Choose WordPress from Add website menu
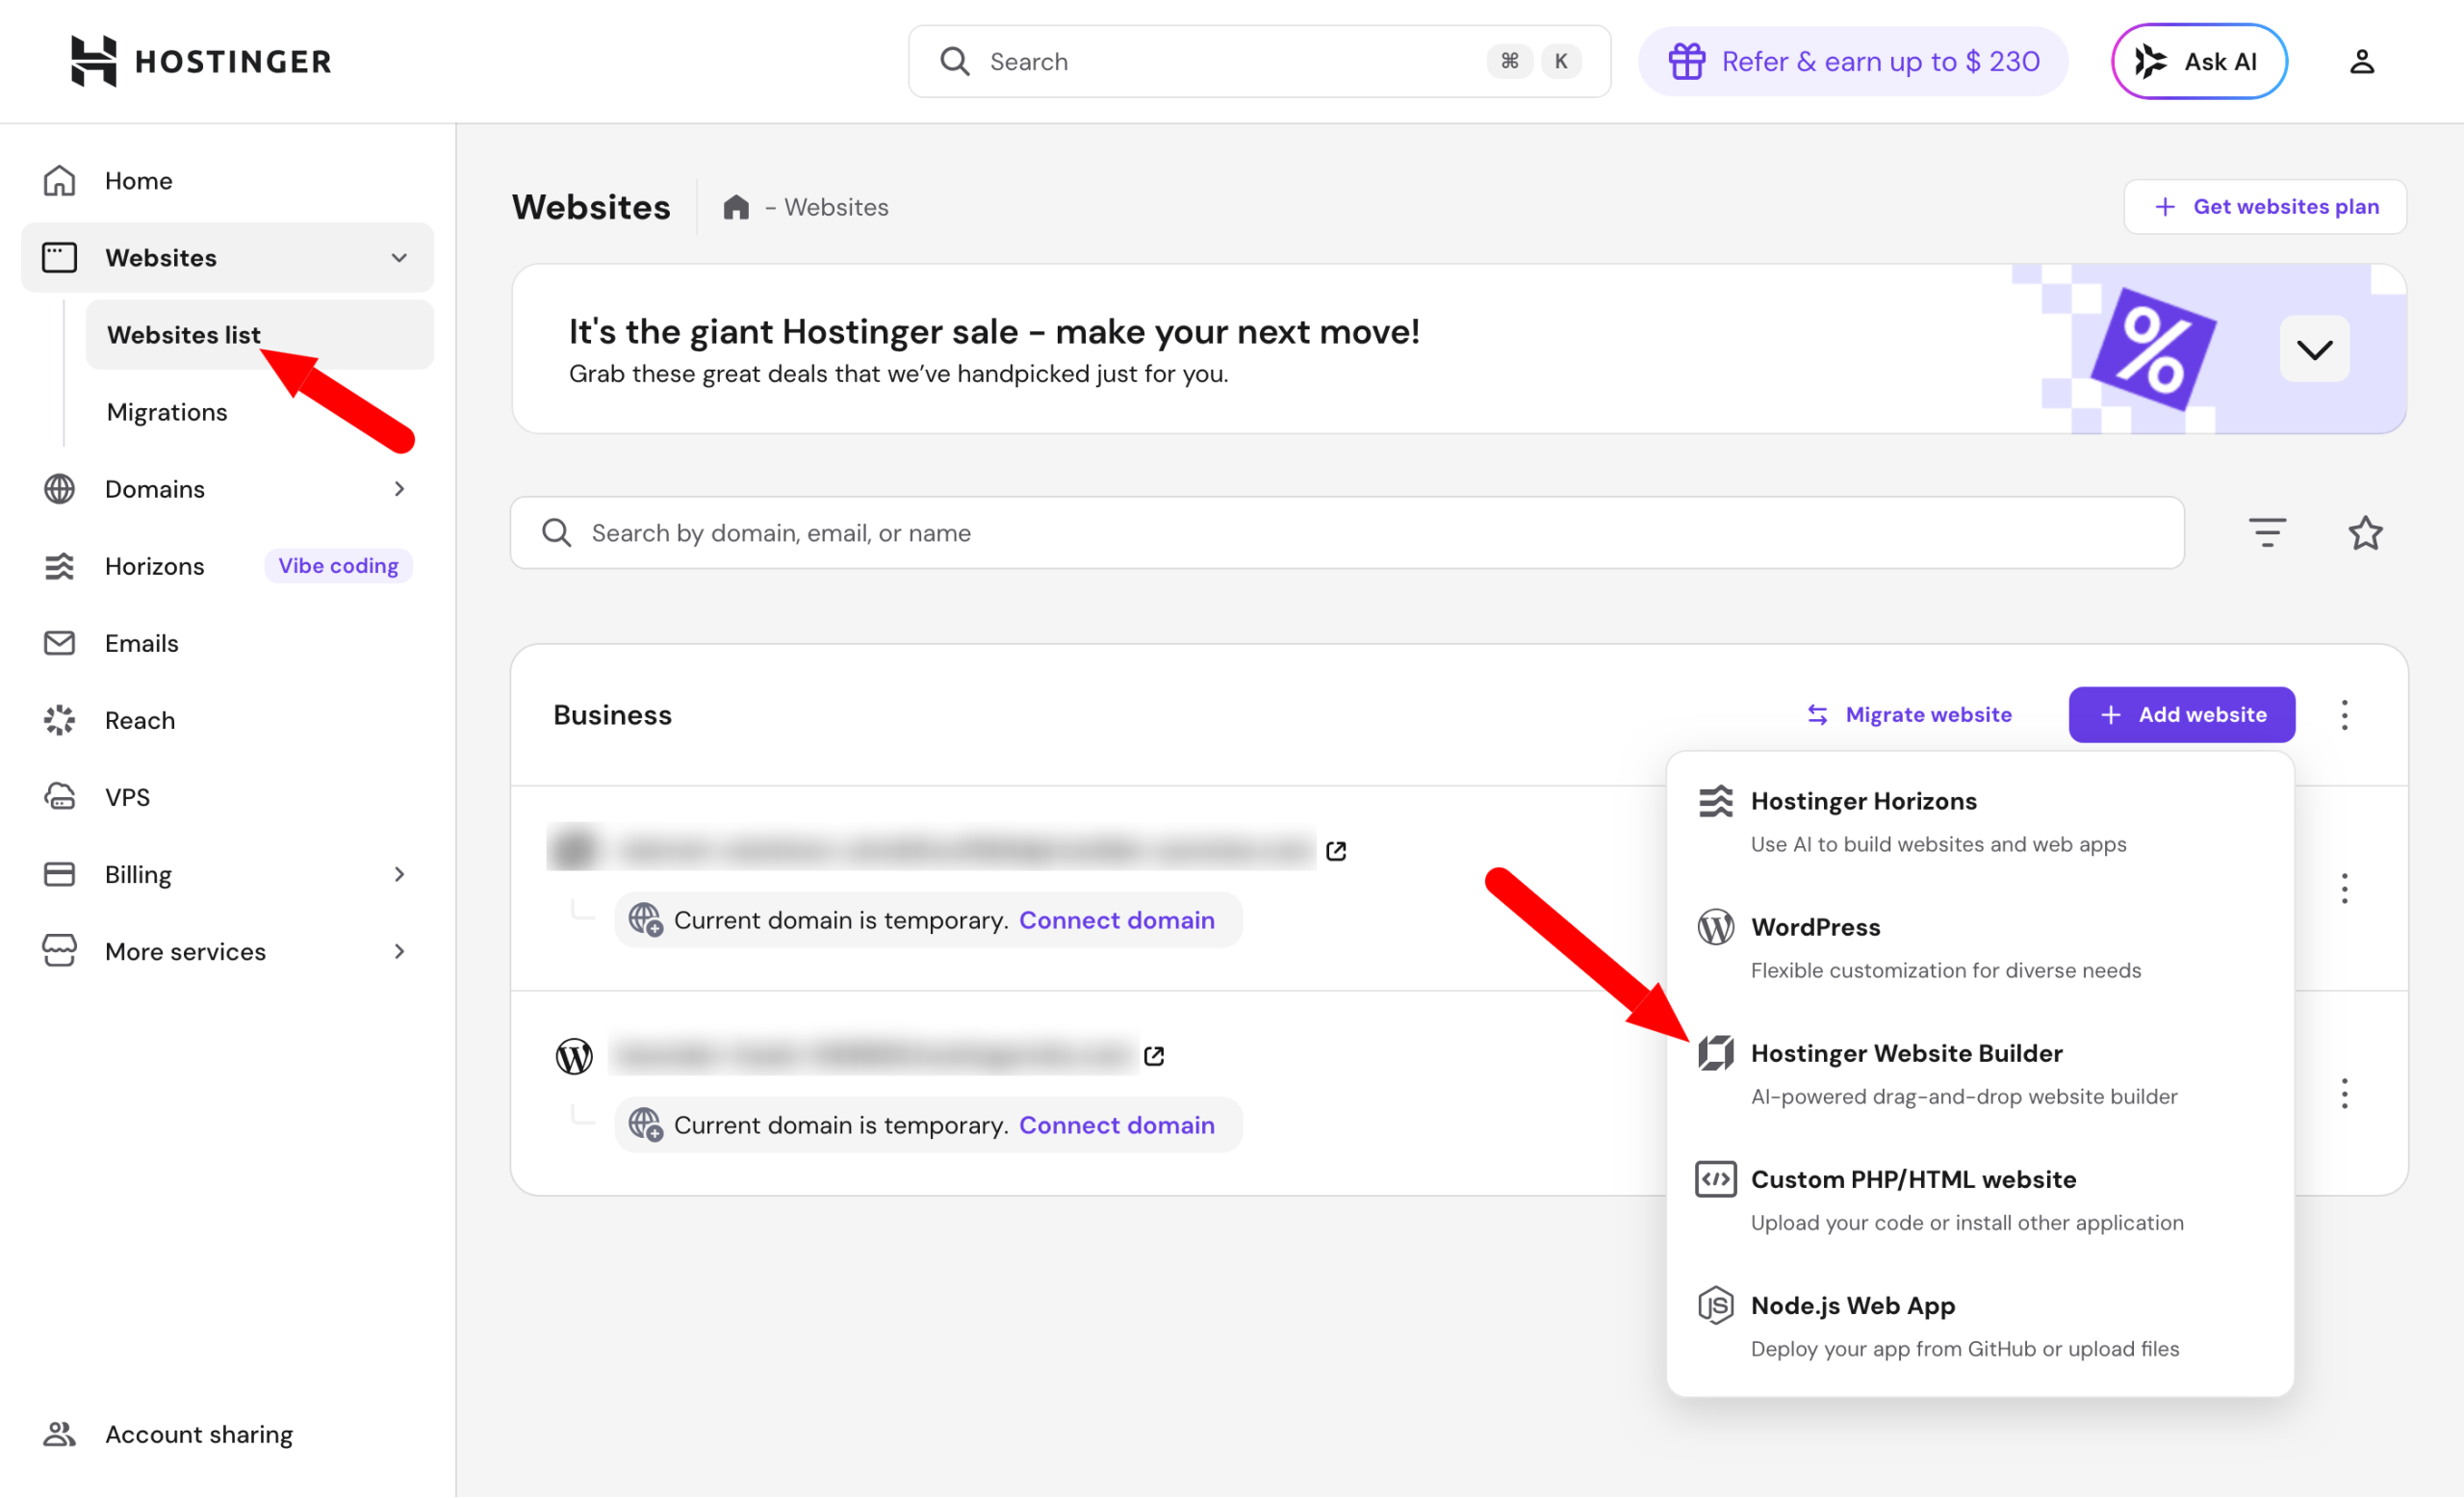This screenshot has height=1498, width=2464. tap(1979, 948)
